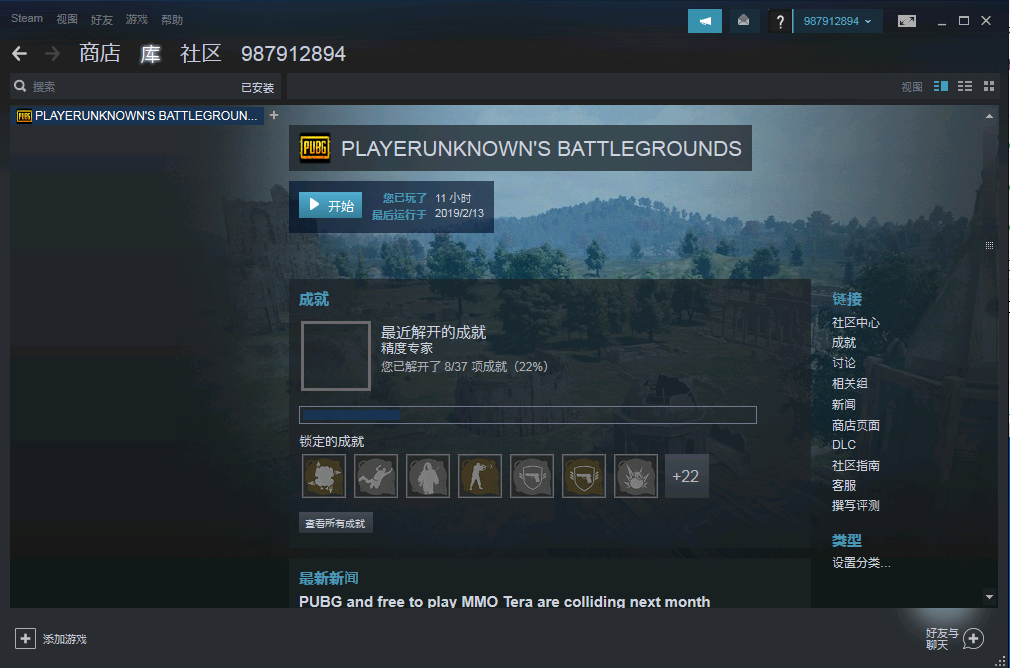Open the 新闻 link
The image size is (1010, 668).
pyautogui.click(x=844, y=405)
